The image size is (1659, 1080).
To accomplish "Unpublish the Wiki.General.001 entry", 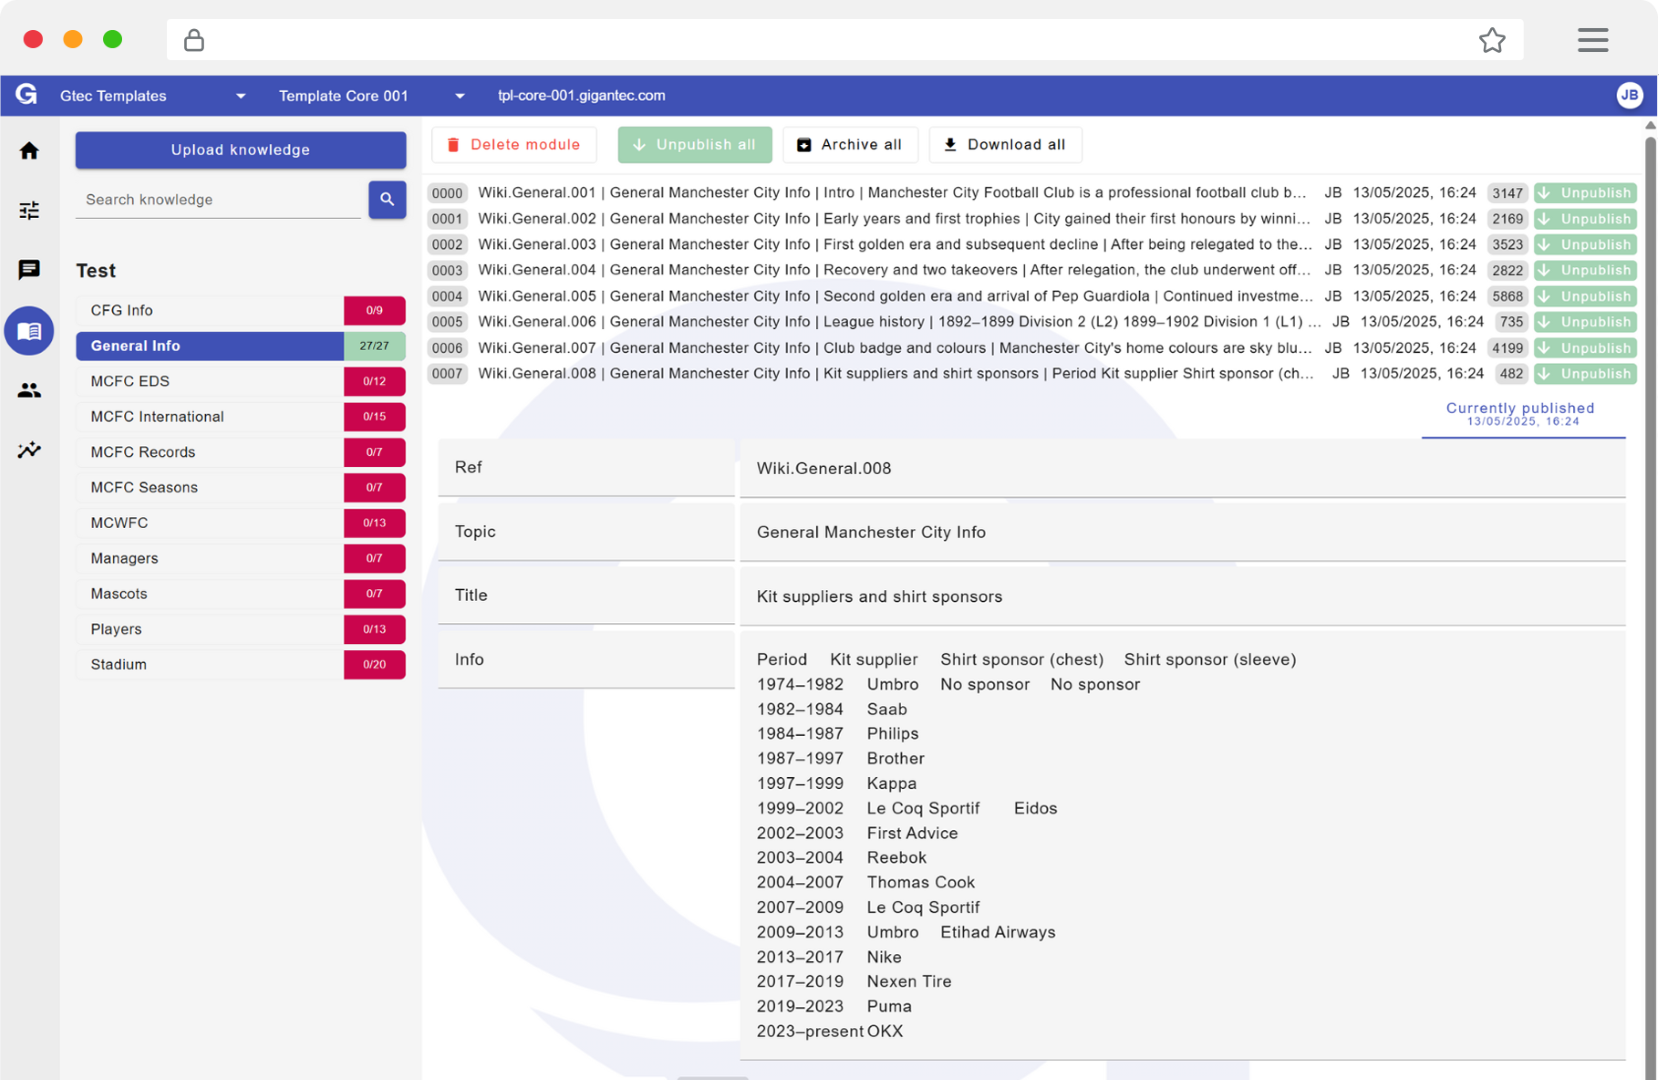I will 1585,193.
